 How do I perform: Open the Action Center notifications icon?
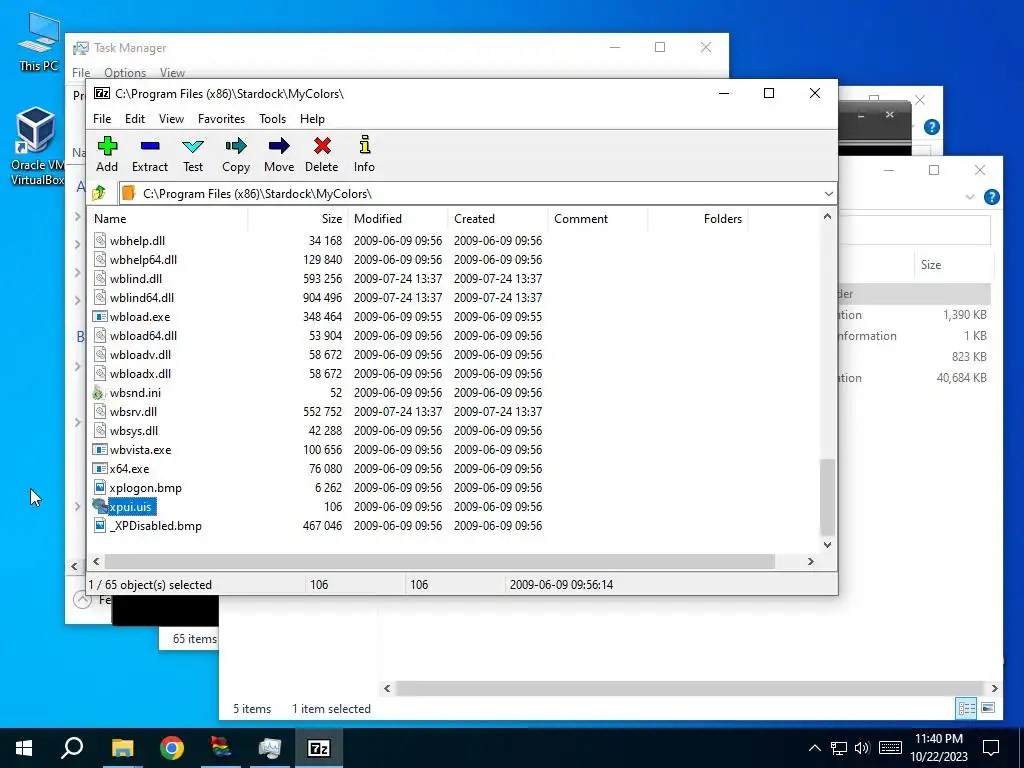tap(991, 748)
